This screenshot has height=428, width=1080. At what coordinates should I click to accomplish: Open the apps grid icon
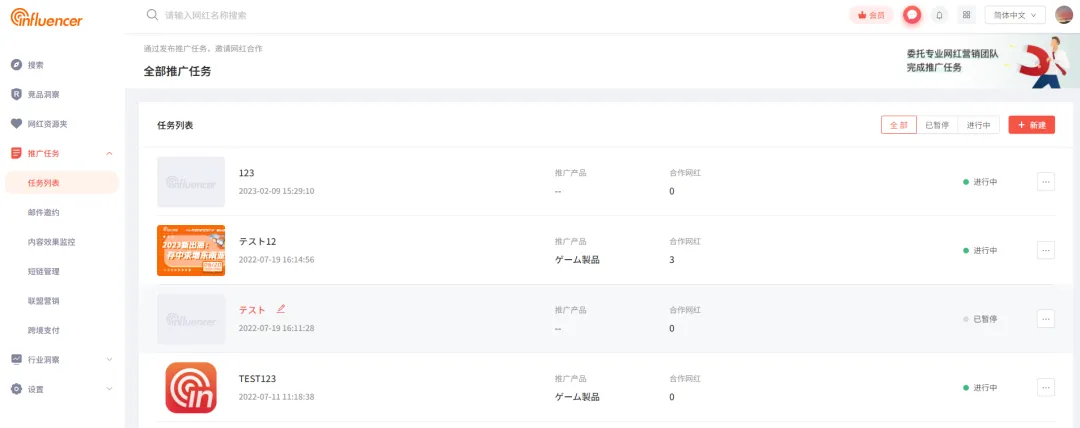[967, 15]
